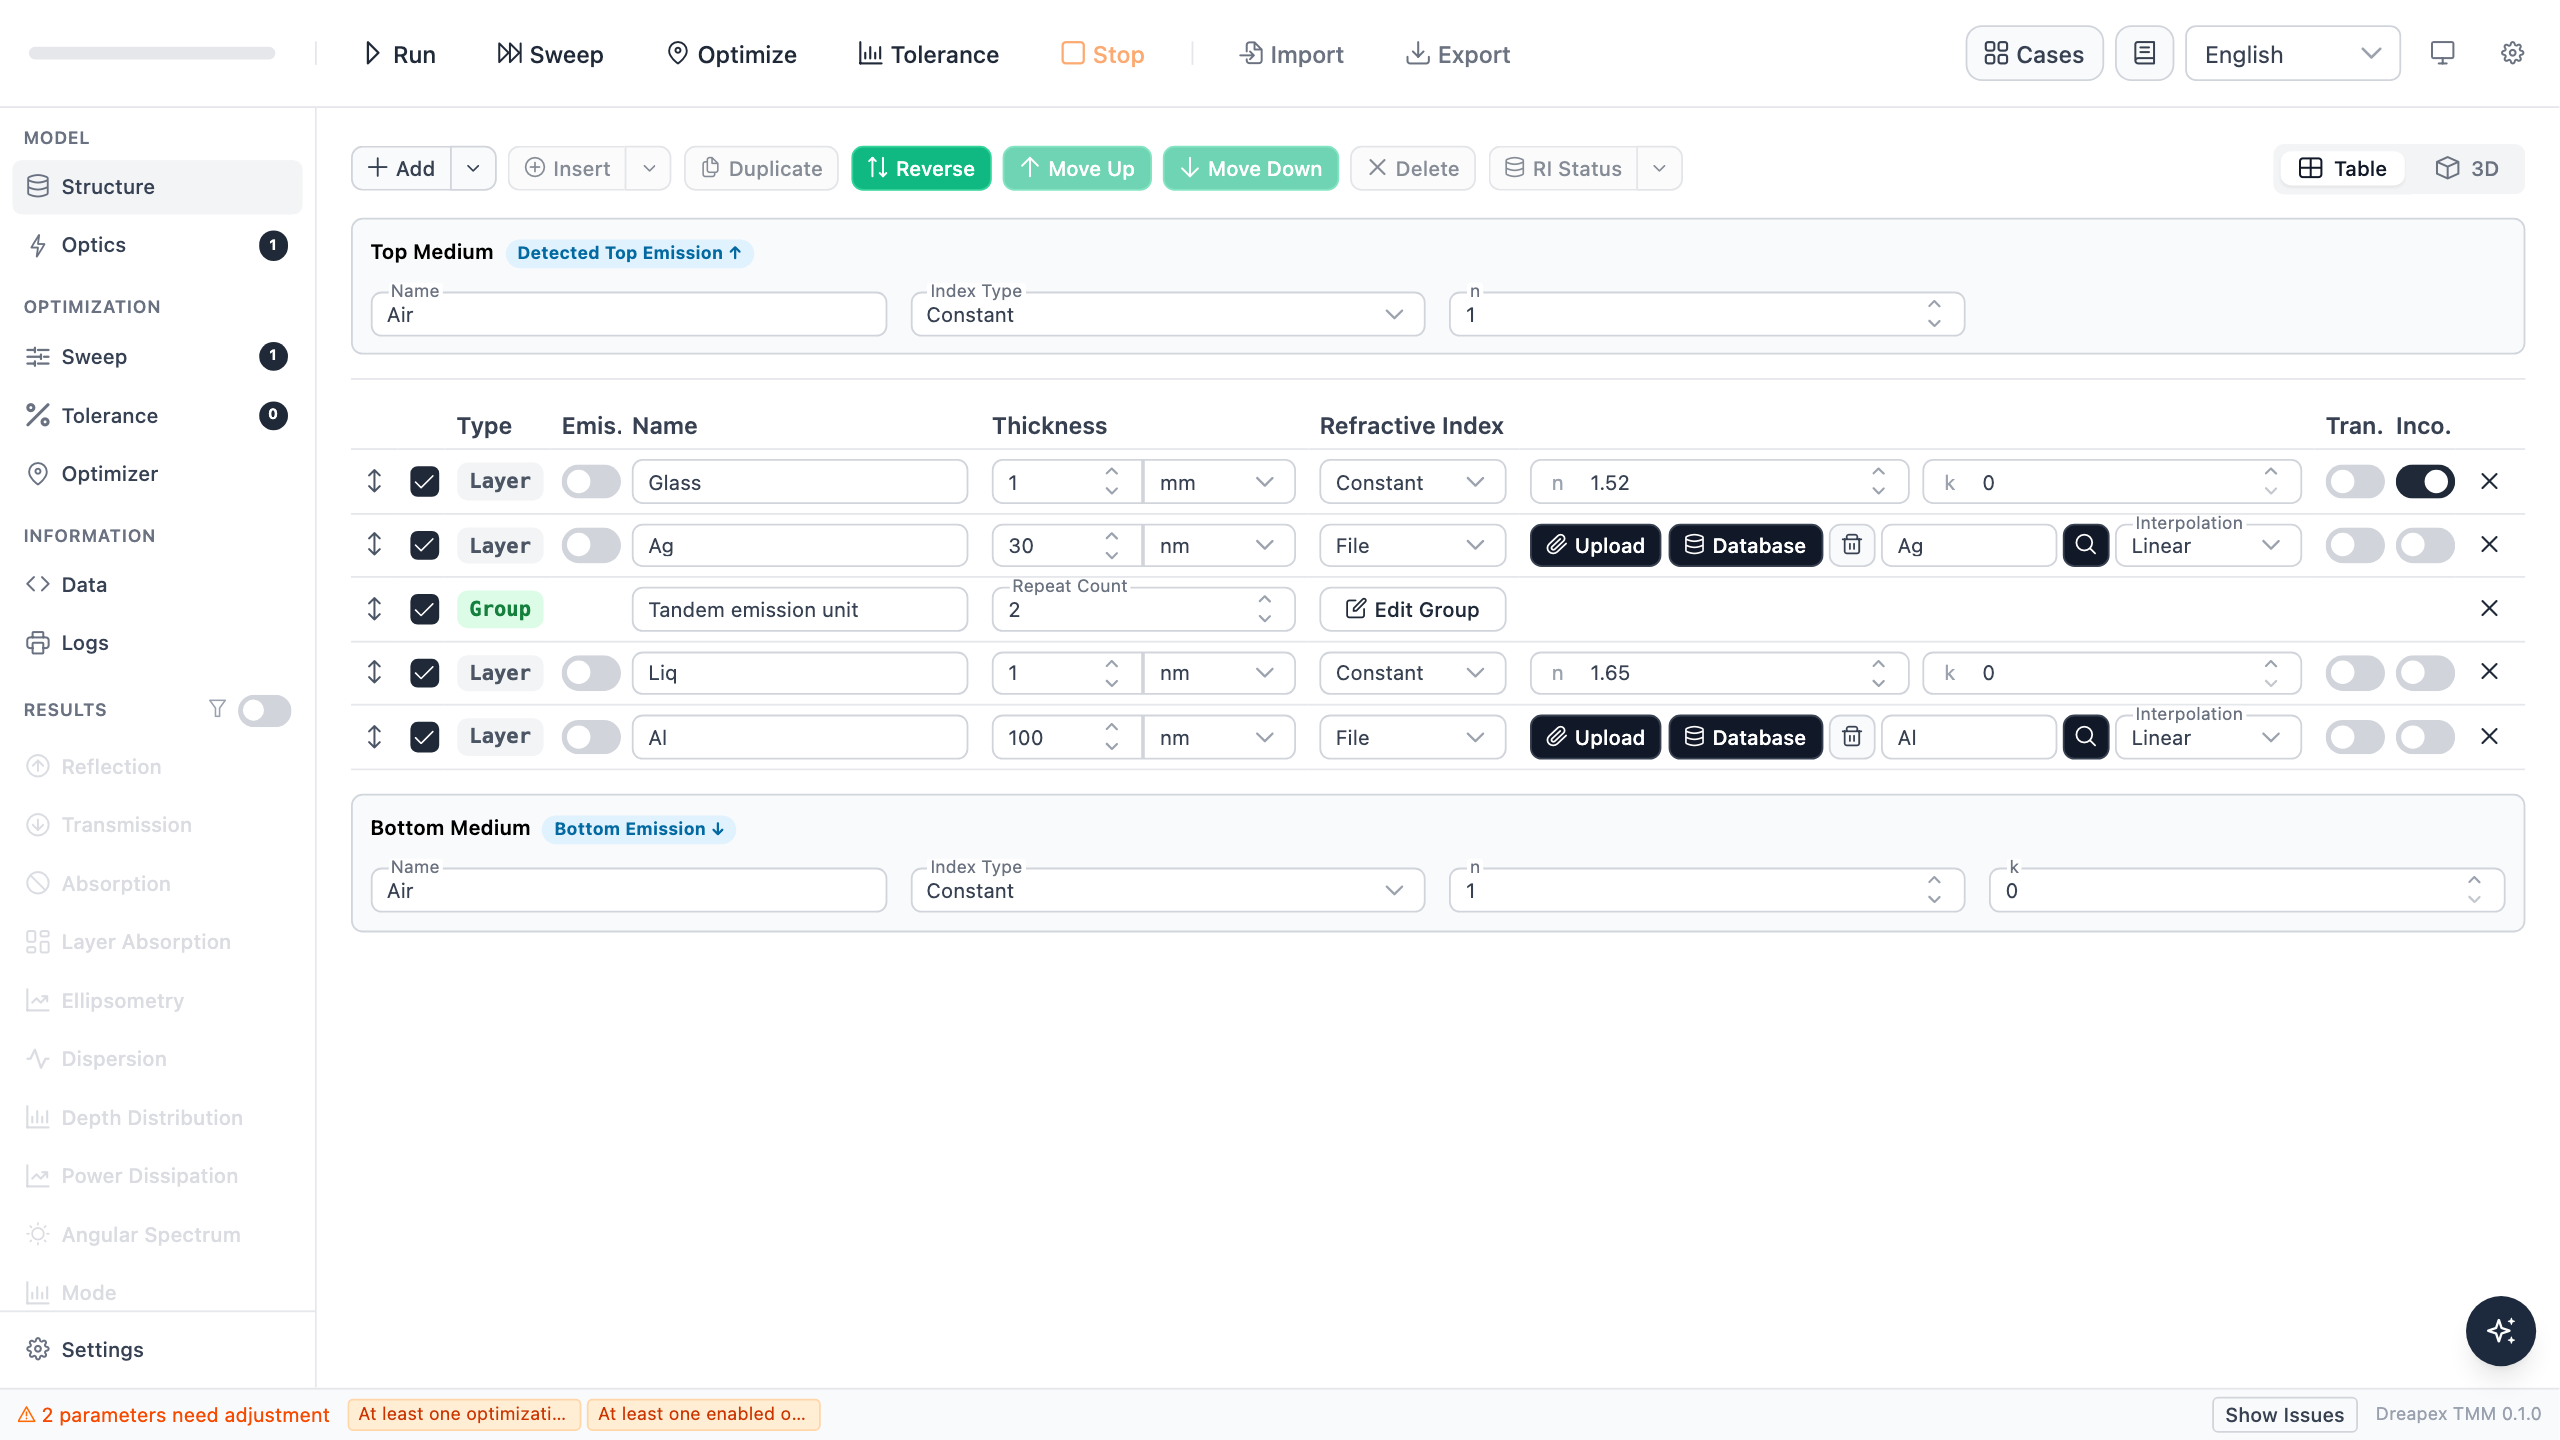Click the reorder handle on the Ag row
This screenshot has height=1440, width=2560.
click(x=374, y=545)
